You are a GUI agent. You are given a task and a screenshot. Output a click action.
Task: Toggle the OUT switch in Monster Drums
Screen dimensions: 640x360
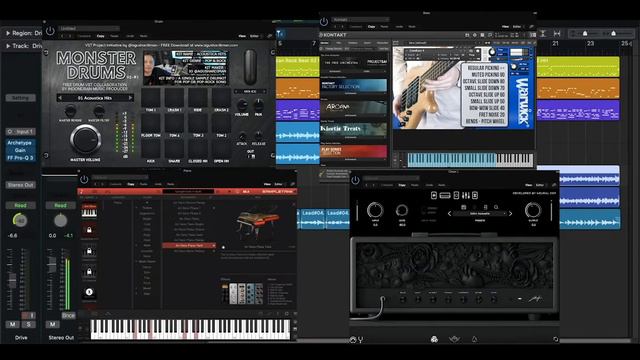(x=251, y=156)
